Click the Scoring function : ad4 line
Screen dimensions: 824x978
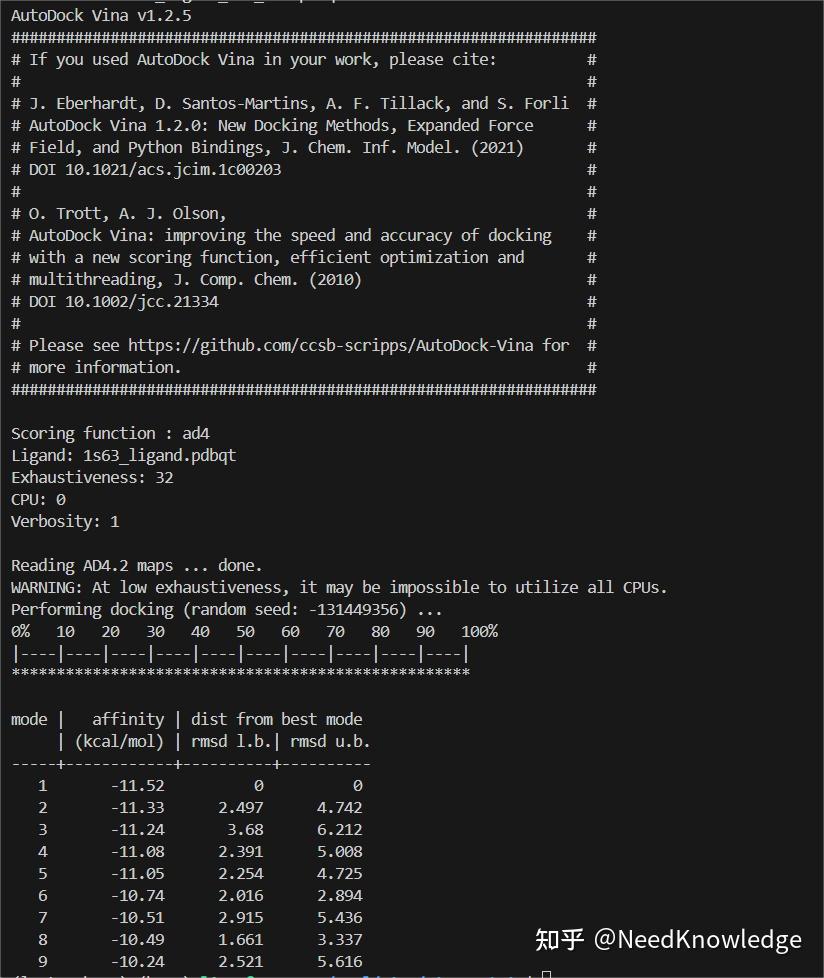click(110, 433)
